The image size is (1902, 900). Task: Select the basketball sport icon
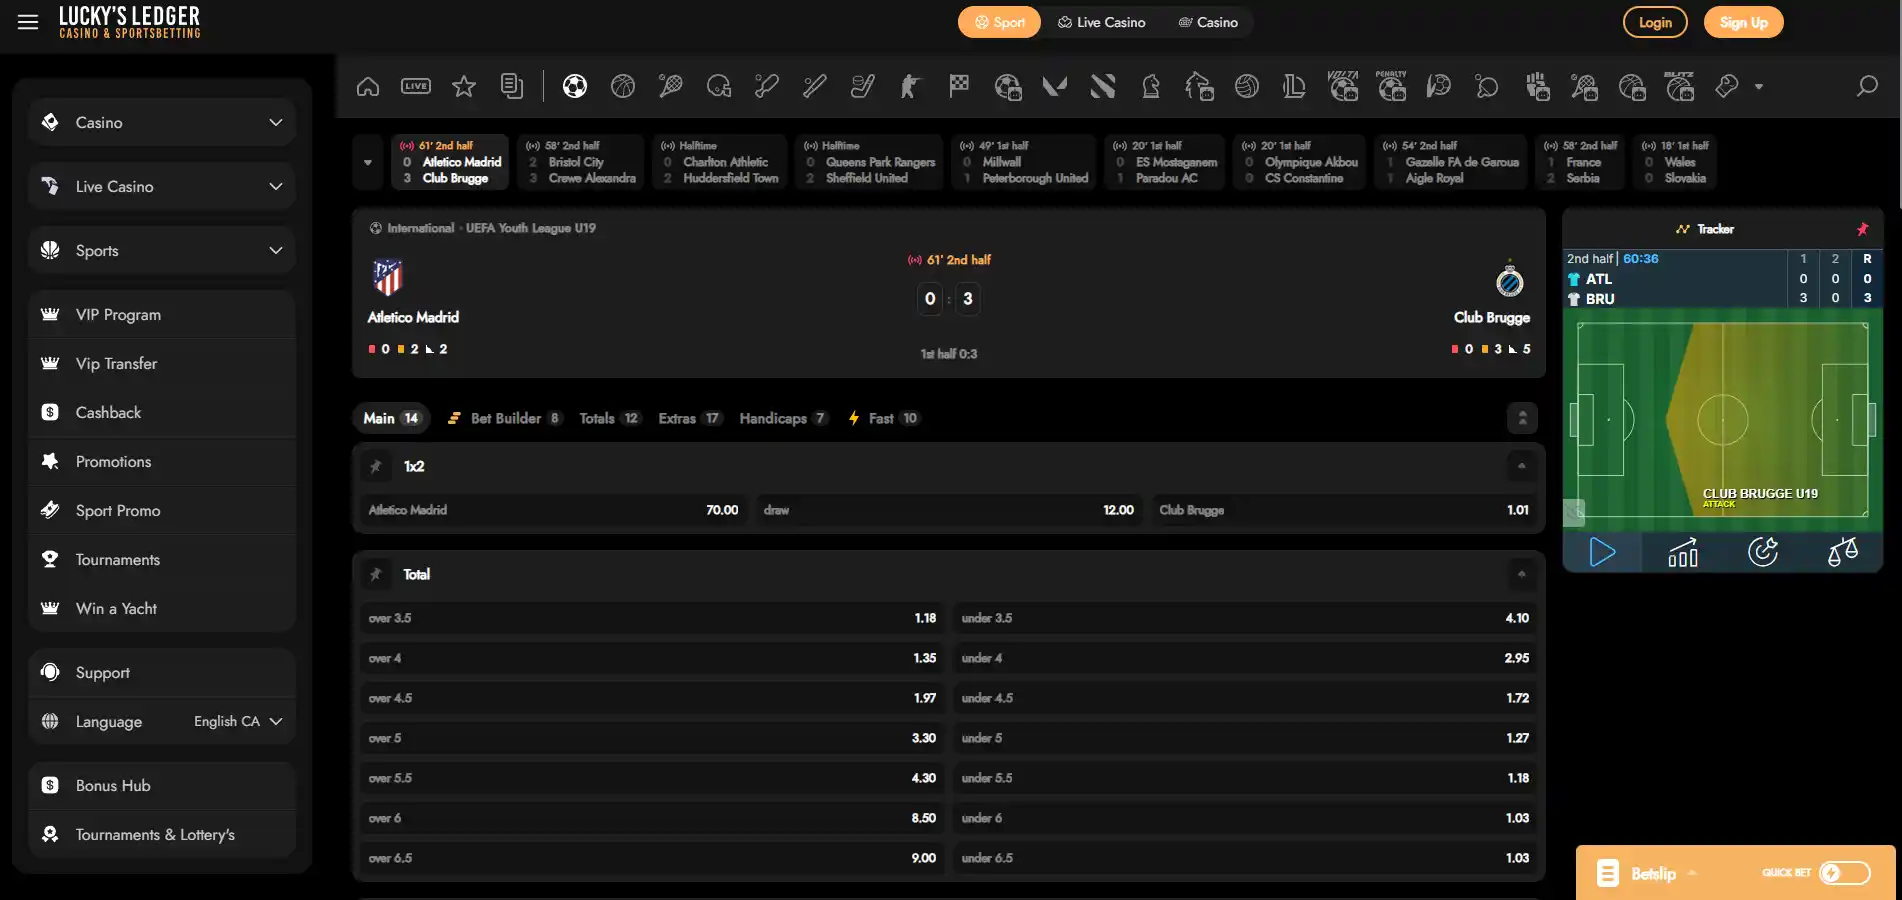tap(623, 87)
